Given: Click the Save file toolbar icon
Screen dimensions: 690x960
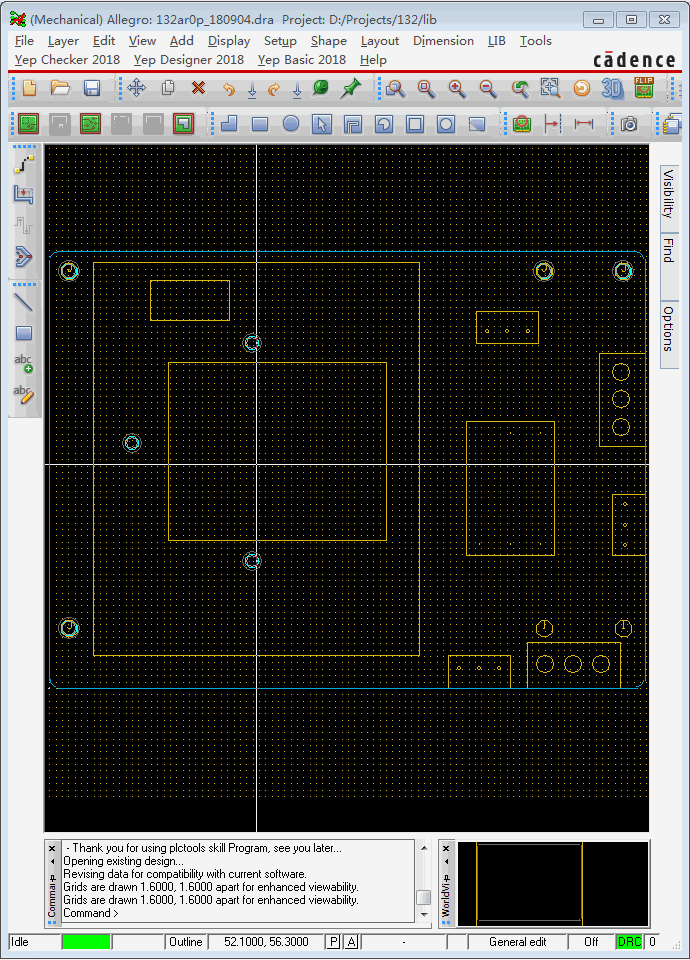Looking at the screenshot, I should [x=91, y=89].
